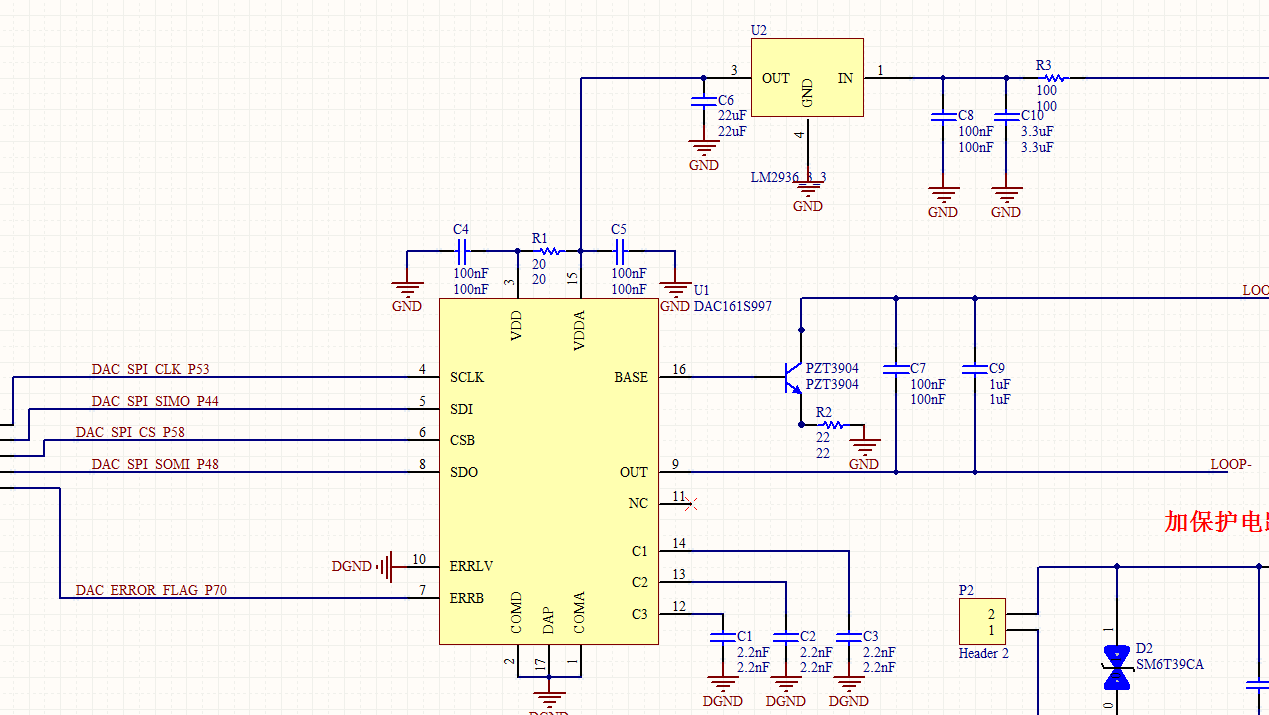The width and height of the screenshot is (1269, 715).
Task: Click the BASE pin name on U1
Action: (x=631, y=377)
